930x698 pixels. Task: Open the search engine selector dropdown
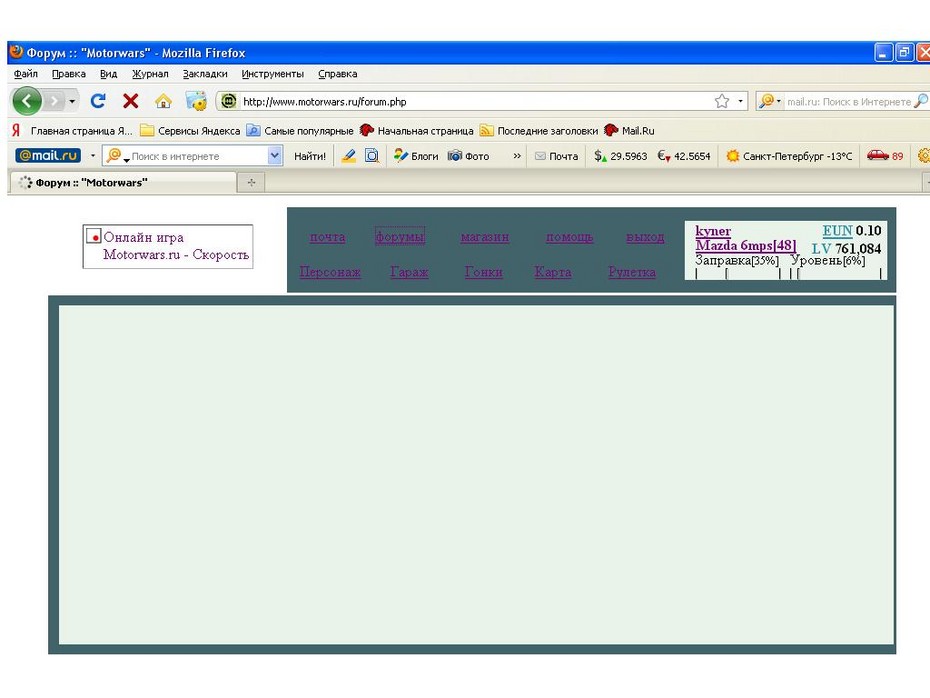(770, 101)
